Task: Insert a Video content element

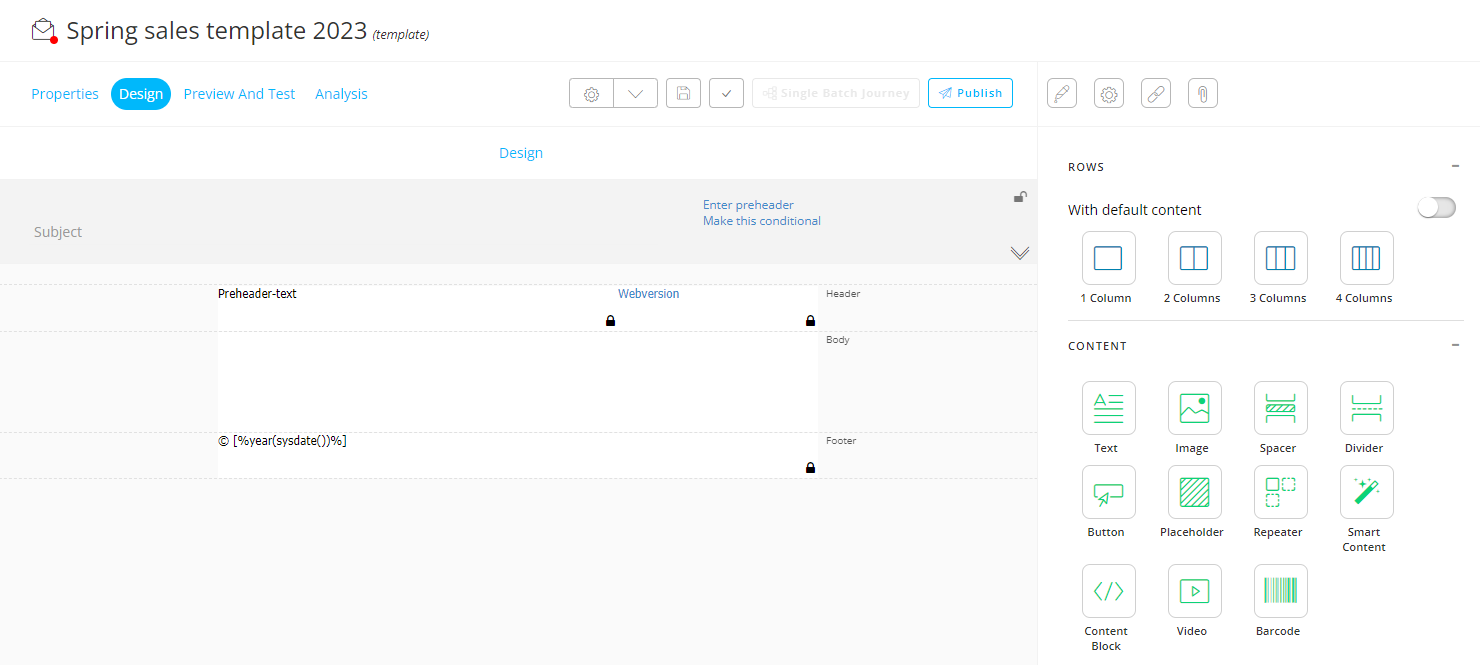Action: (x=1194, y=591)
